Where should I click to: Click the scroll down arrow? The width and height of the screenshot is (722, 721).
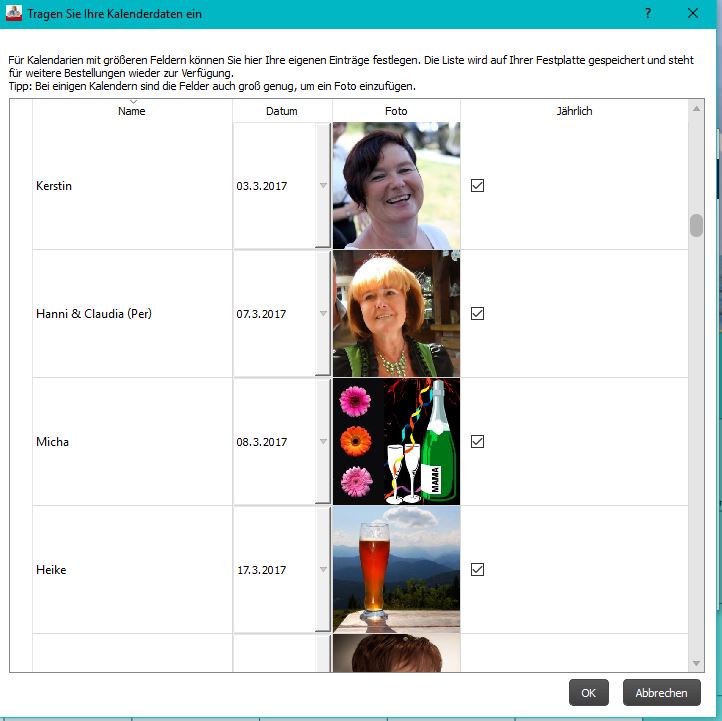tap(696, 663)
